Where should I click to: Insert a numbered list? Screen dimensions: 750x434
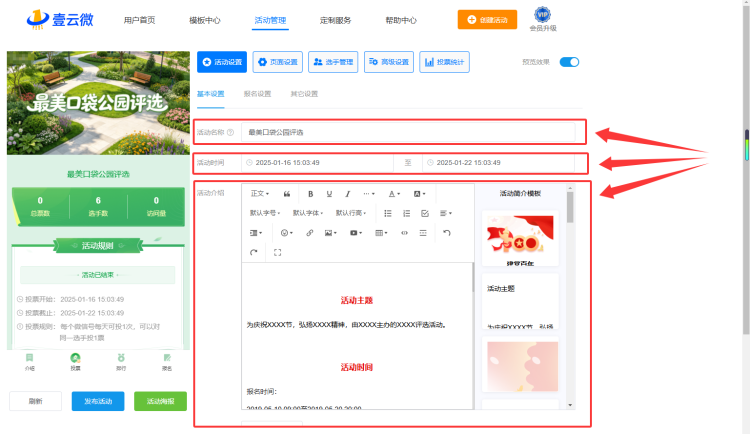coord(407,213)
